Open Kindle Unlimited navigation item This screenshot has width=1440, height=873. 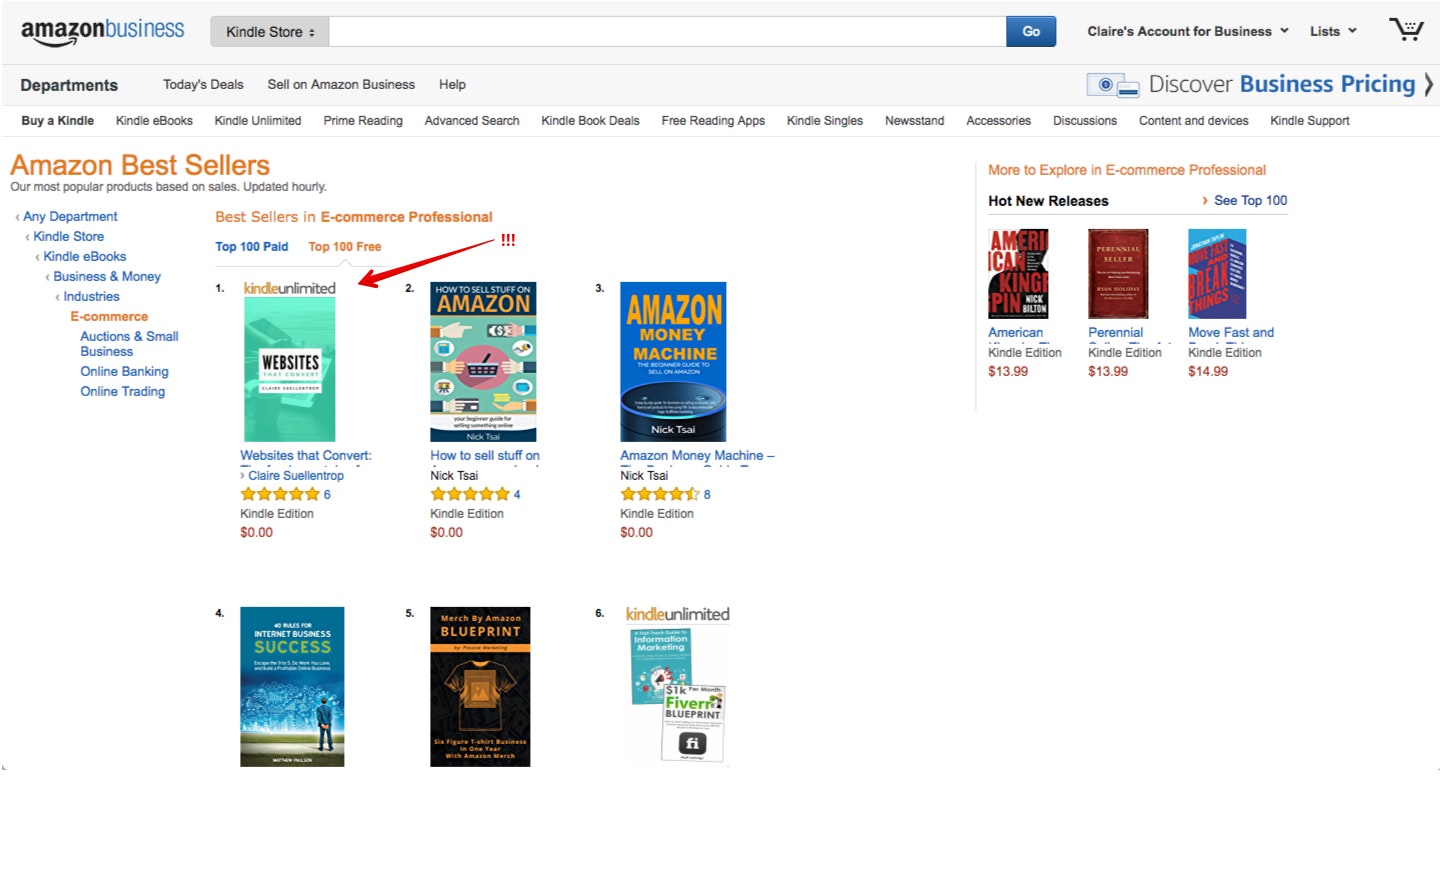[x=258, y=121]
